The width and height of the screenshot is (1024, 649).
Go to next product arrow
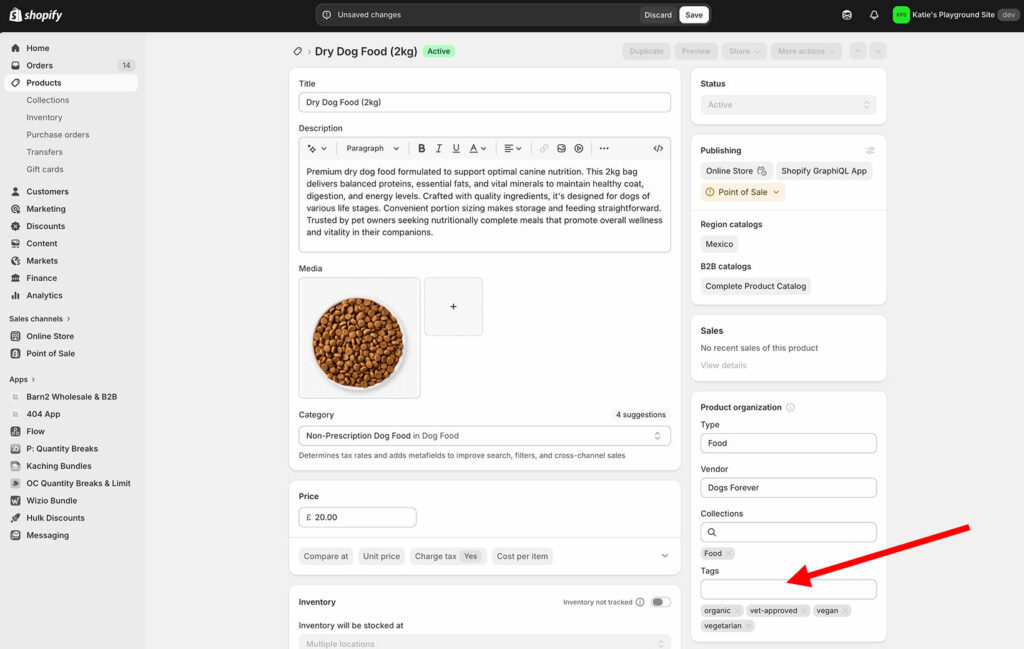878,51
